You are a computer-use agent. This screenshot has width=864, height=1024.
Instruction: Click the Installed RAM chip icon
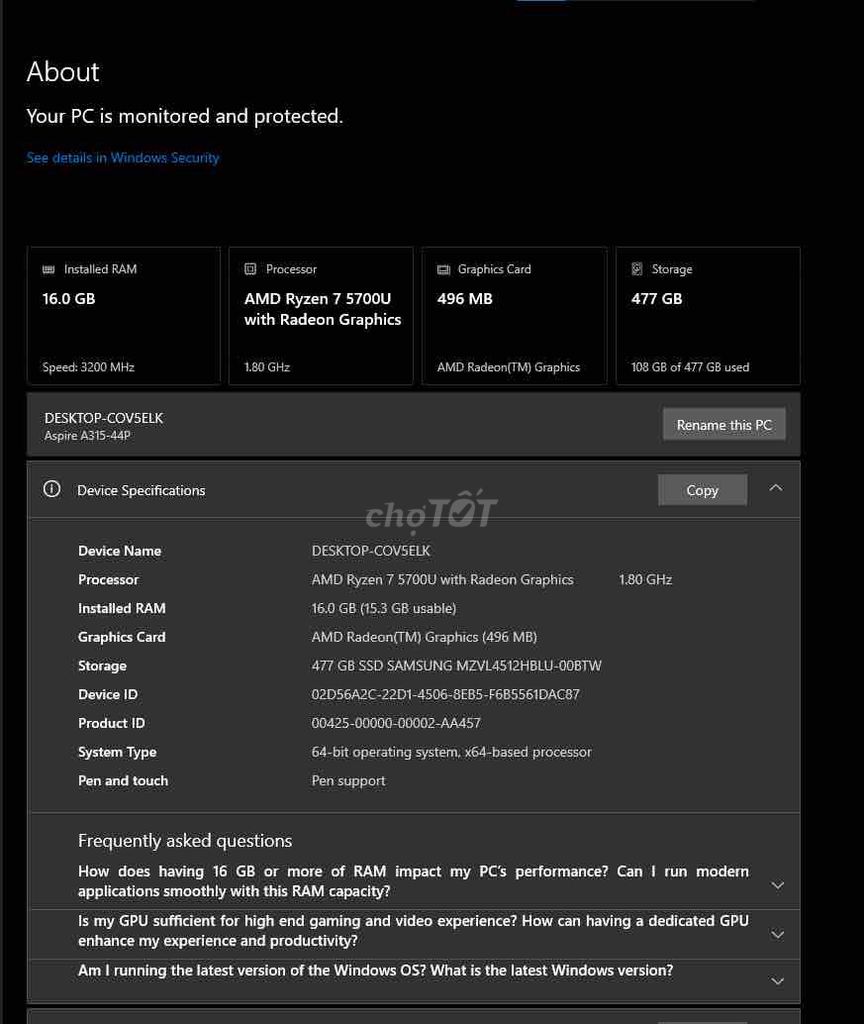click(x=48, y=270)
